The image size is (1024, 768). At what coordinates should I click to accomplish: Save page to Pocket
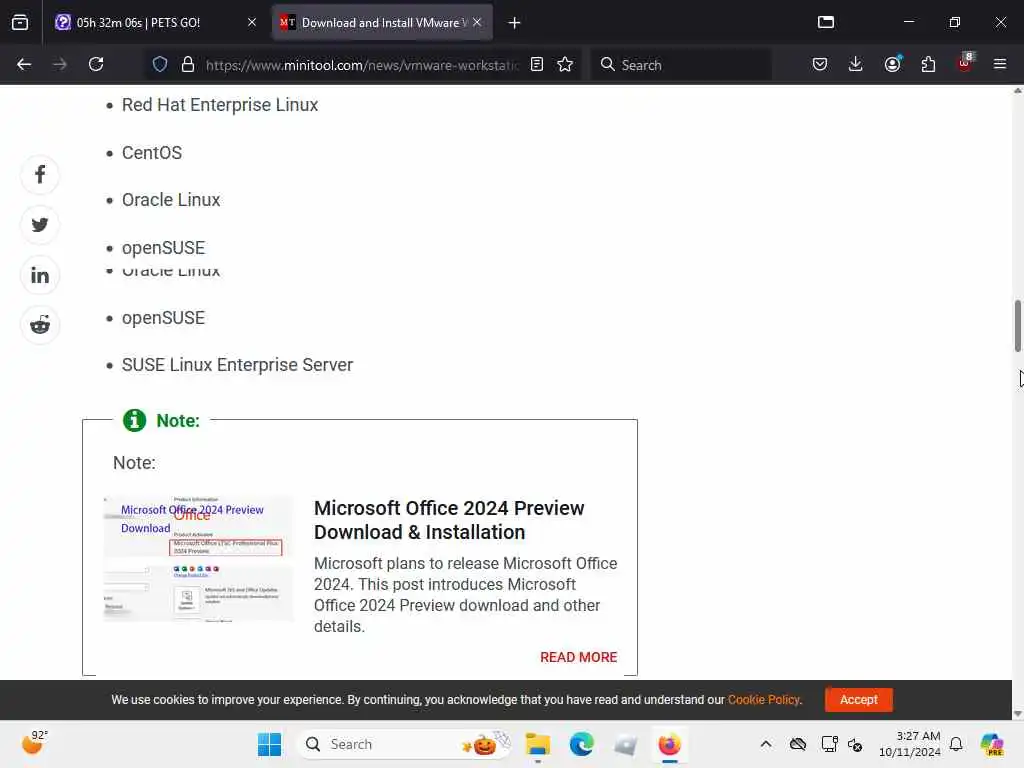click(x=820, y=64)
